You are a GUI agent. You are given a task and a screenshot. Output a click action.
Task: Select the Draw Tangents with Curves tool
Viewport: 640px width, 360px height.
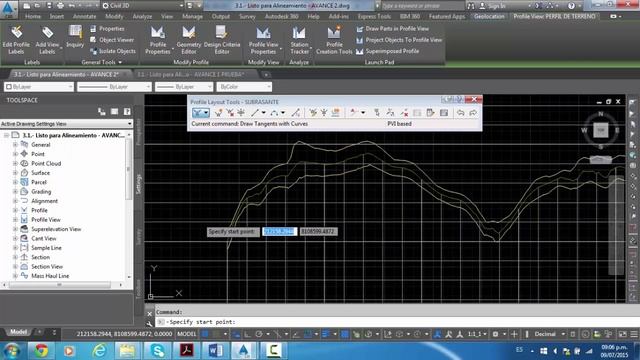click(x=197, y=113)
